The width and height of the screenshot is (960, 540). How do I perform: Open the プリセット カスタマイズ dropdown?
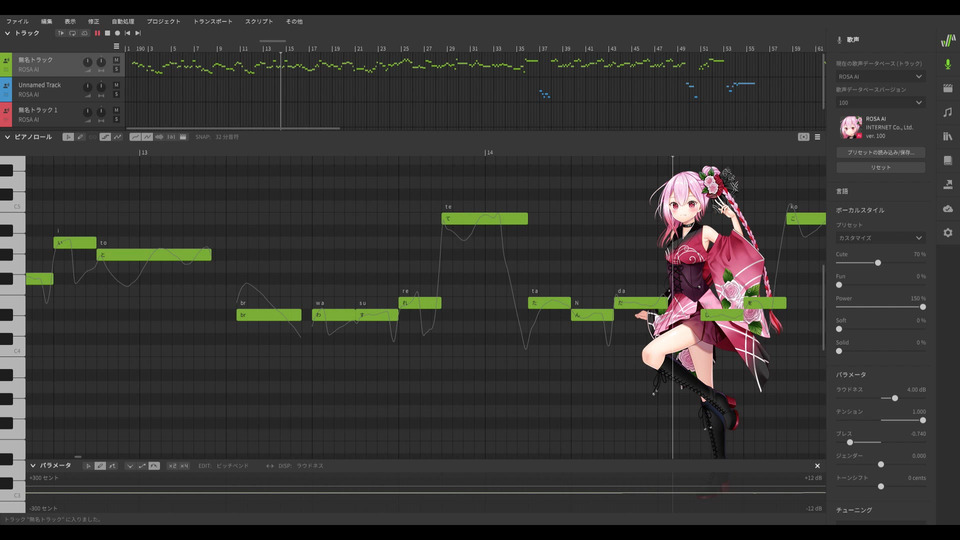(880, 238)
